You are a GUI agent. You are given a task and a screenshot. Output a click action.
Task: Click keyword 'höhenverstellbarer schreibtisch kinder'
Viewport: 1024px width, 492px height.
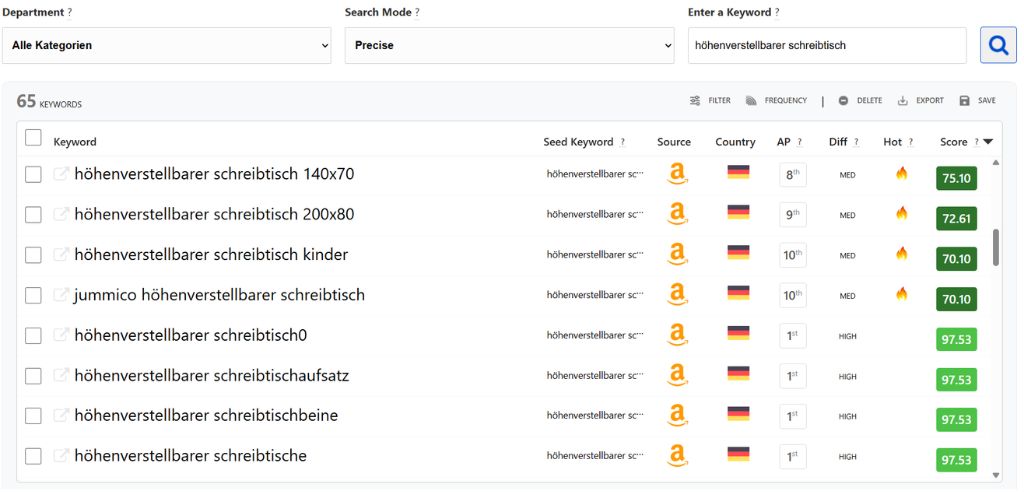(211, 255)
